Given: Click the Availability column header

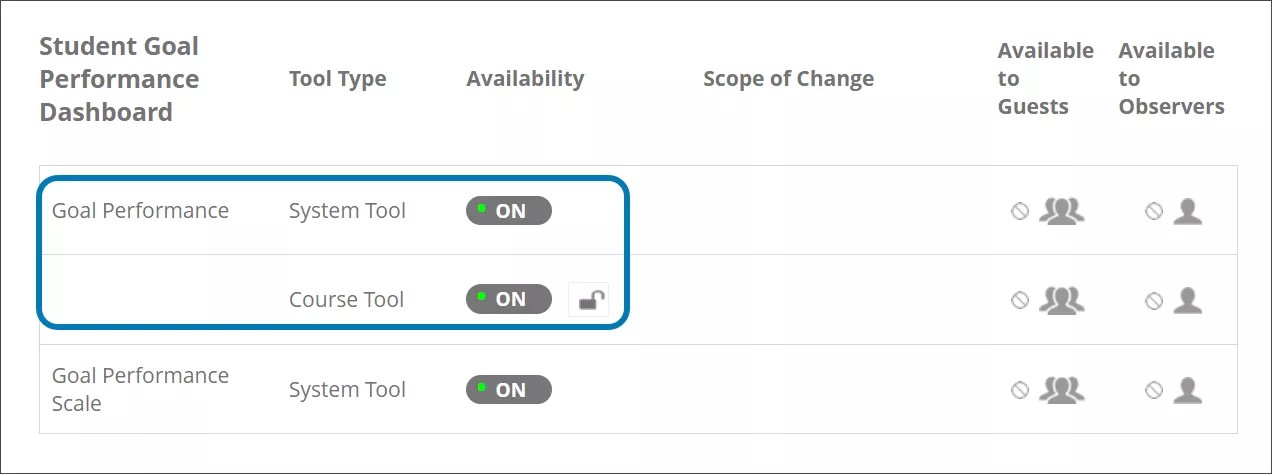Looking at the screenshot, I should 525,79.
